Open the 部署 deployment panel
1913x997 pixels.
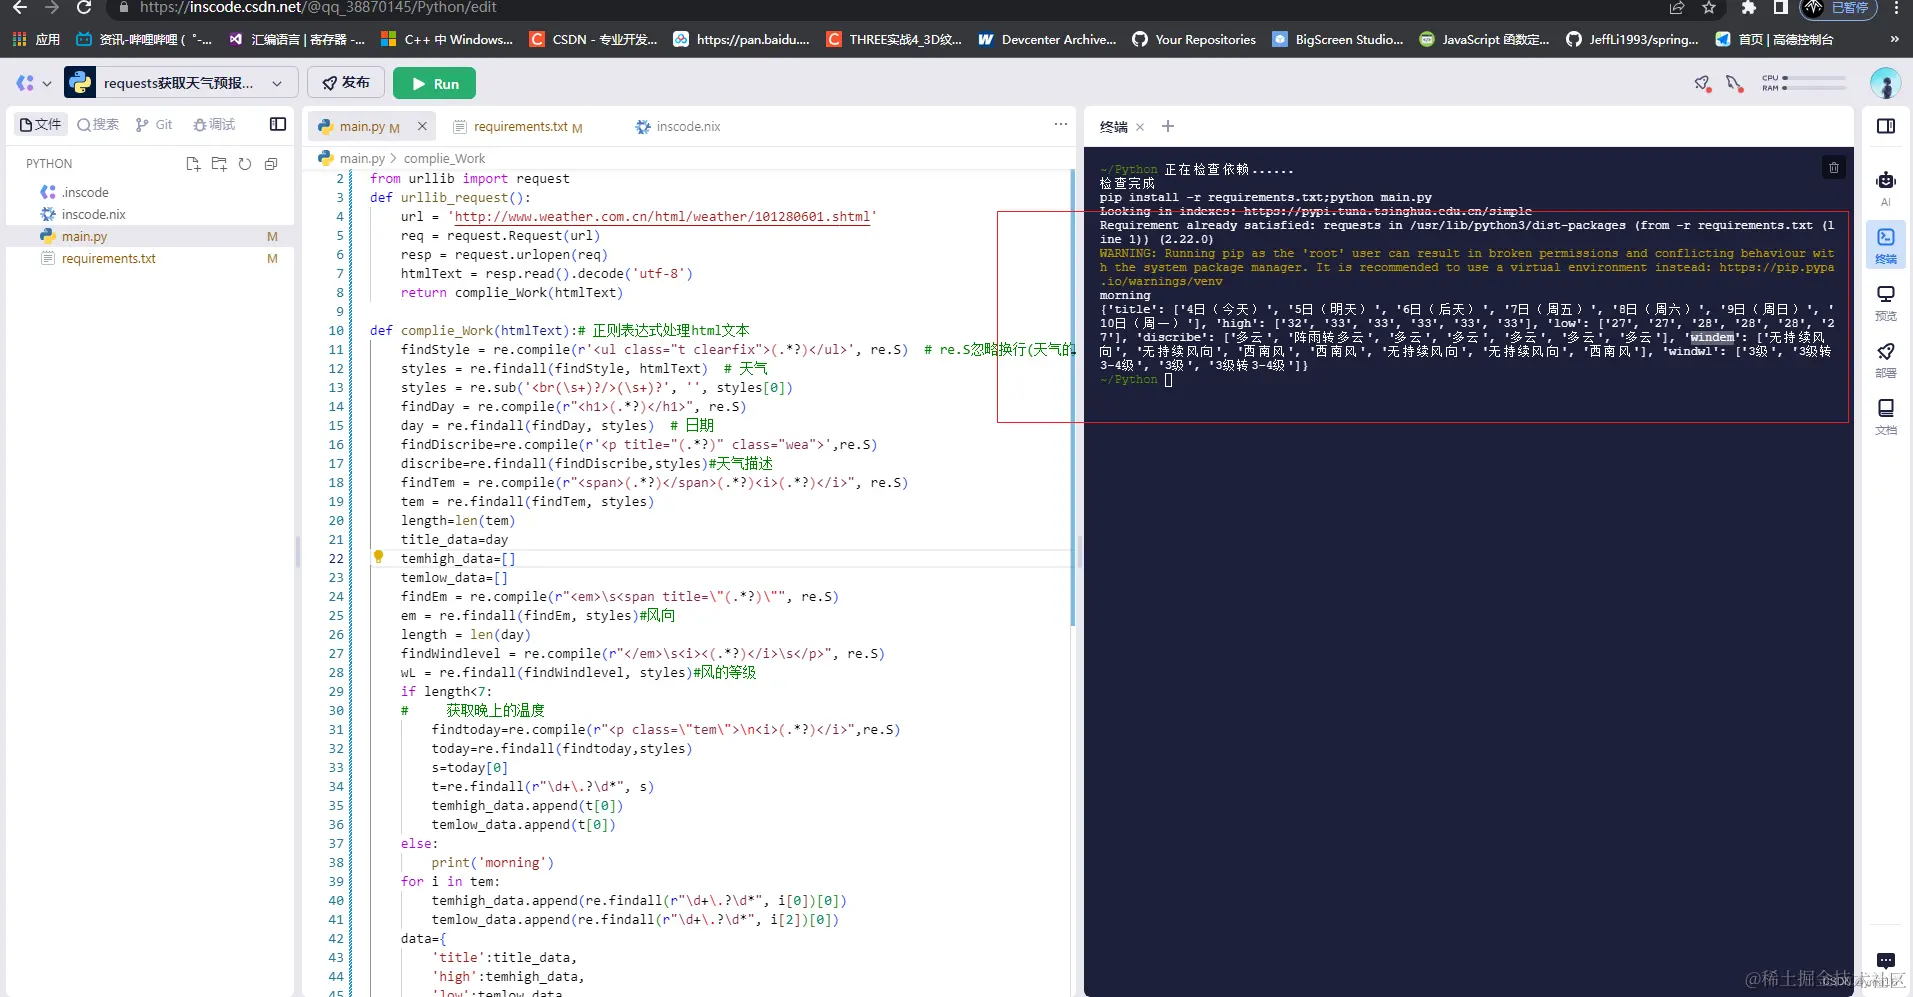(x=1886, y=357)
